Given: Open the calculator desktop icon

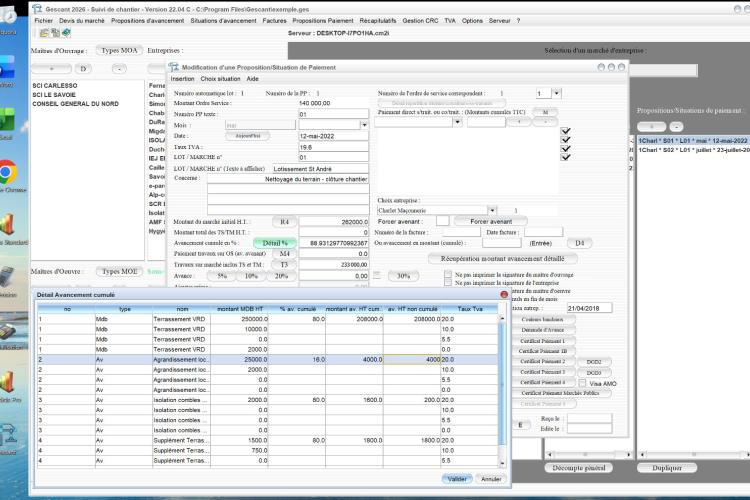Looking at the screenshot, I should [x=7, y=278].
